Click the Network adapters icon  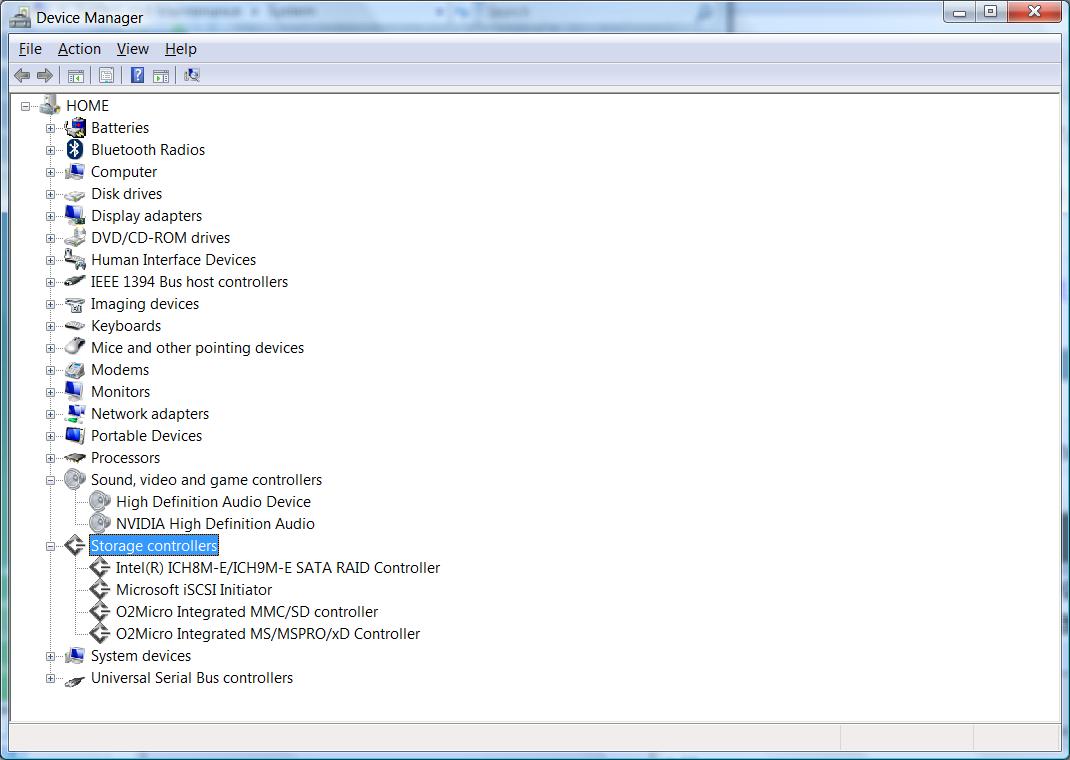[75, 413]
